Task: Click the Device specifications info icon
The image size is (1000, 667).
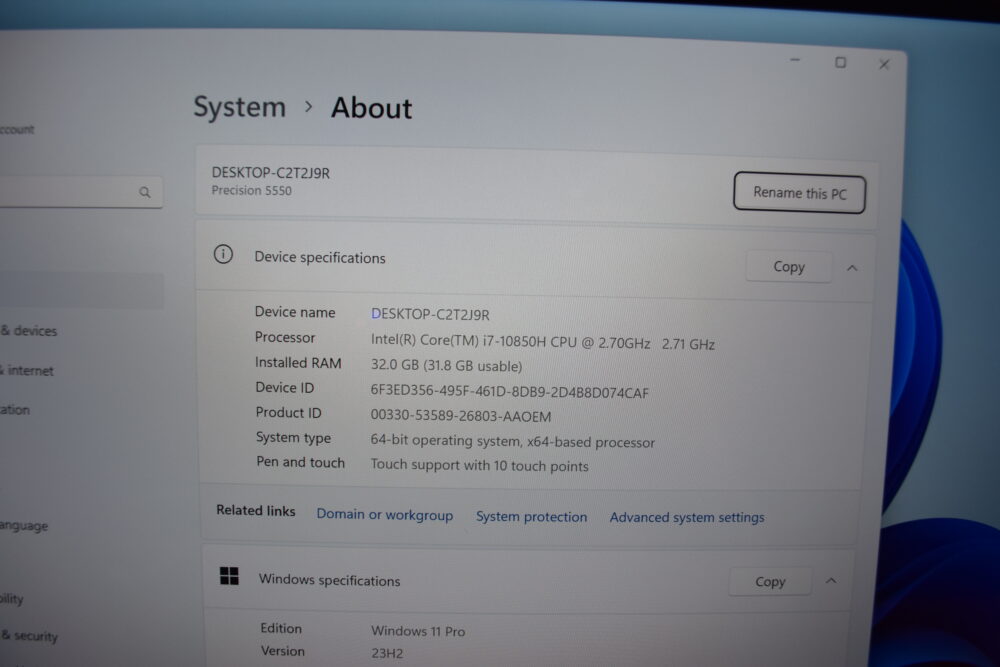Action: click(x=223, y=254)
